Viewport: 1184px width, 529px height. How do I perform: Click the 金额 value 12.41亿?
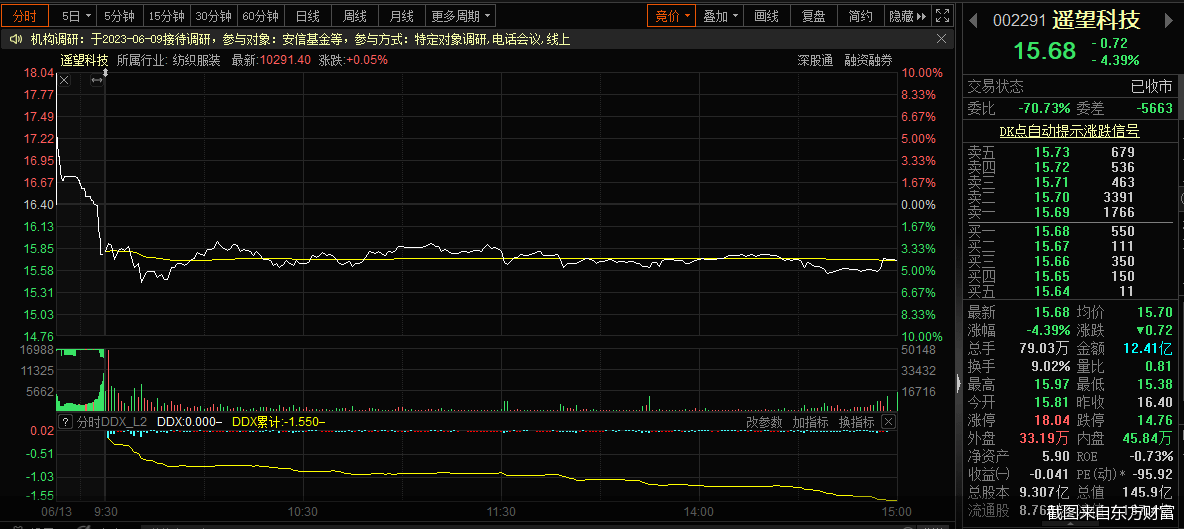1148,348
